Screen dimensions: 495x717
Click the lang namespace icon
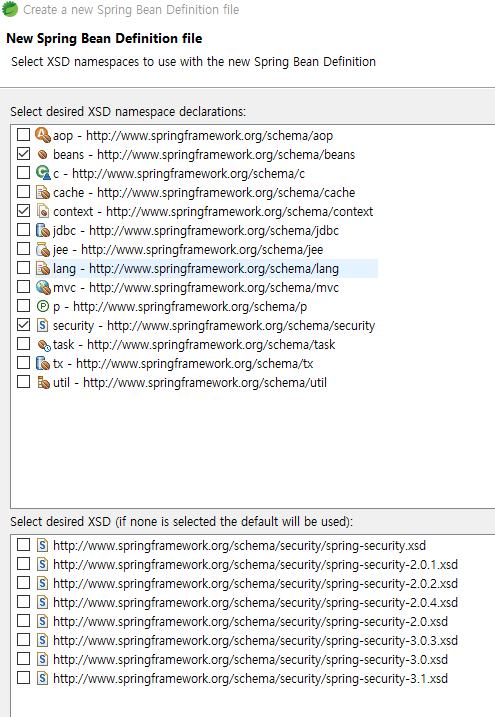tap(43, 268)
